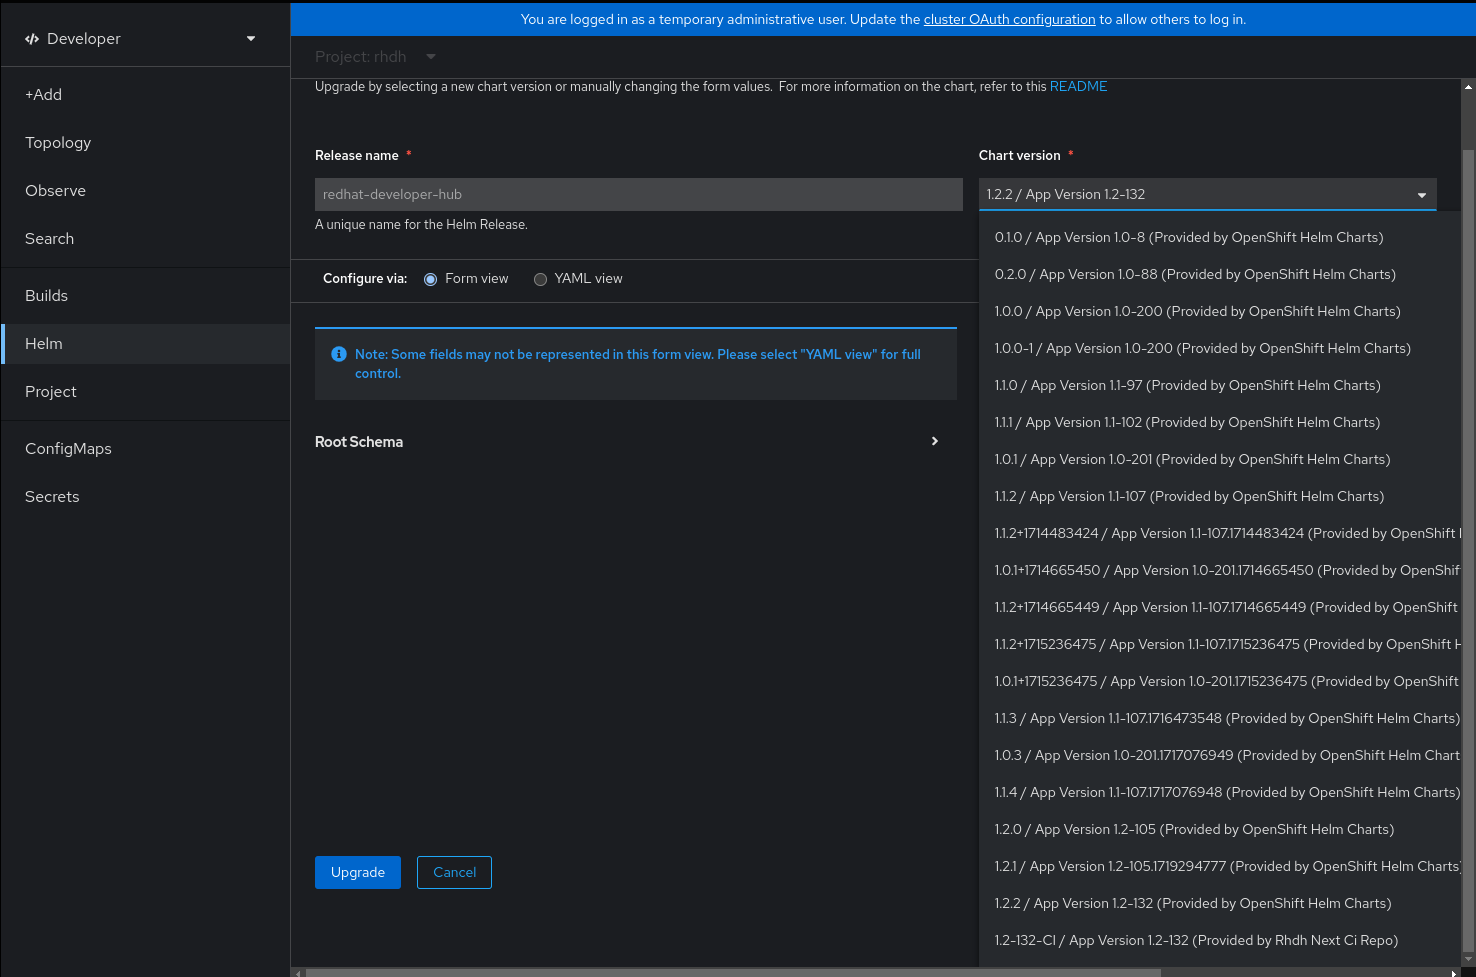Select the Form view radio button
1476x977 pixels.
click(x=431, y=279)
